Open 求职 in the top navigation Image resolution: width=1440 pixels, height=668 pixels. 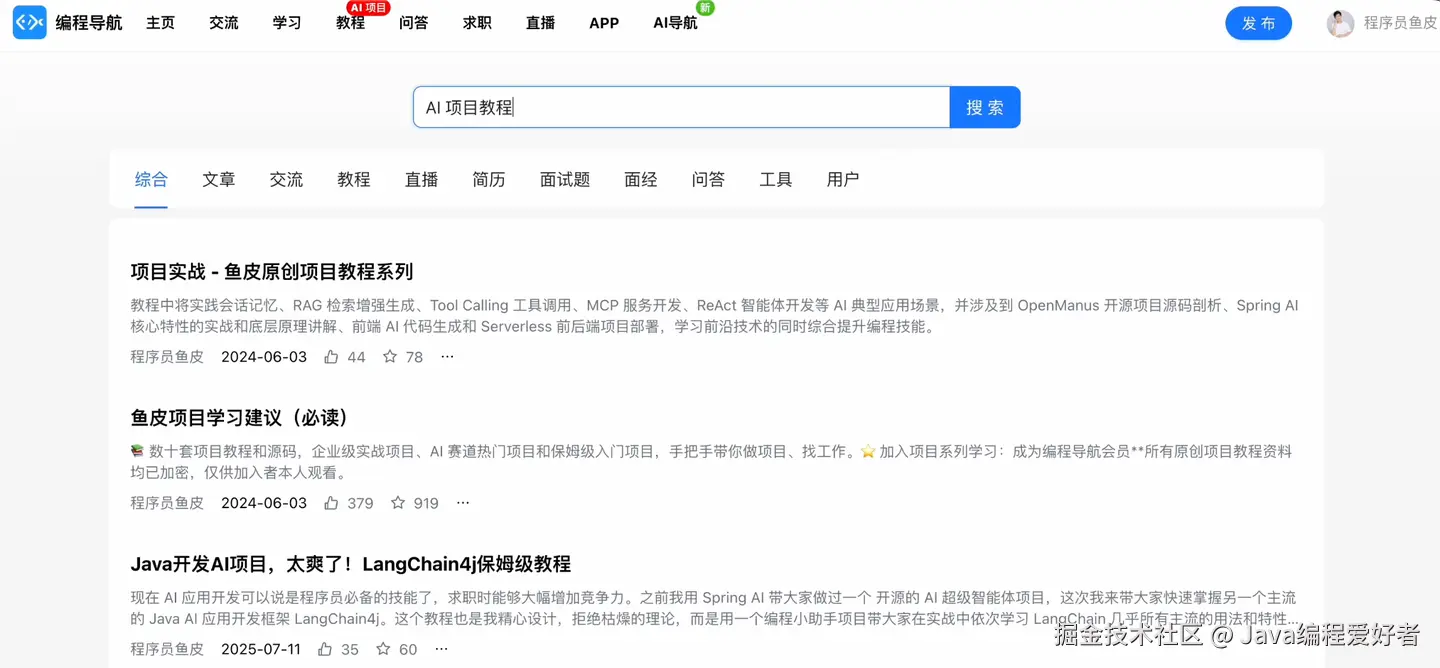(477, 23)
